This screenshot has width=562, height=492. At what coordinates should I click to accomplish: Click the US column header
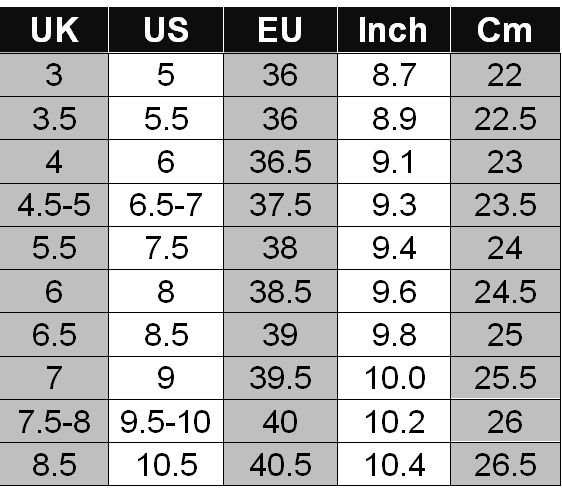[x=166, y=30]
